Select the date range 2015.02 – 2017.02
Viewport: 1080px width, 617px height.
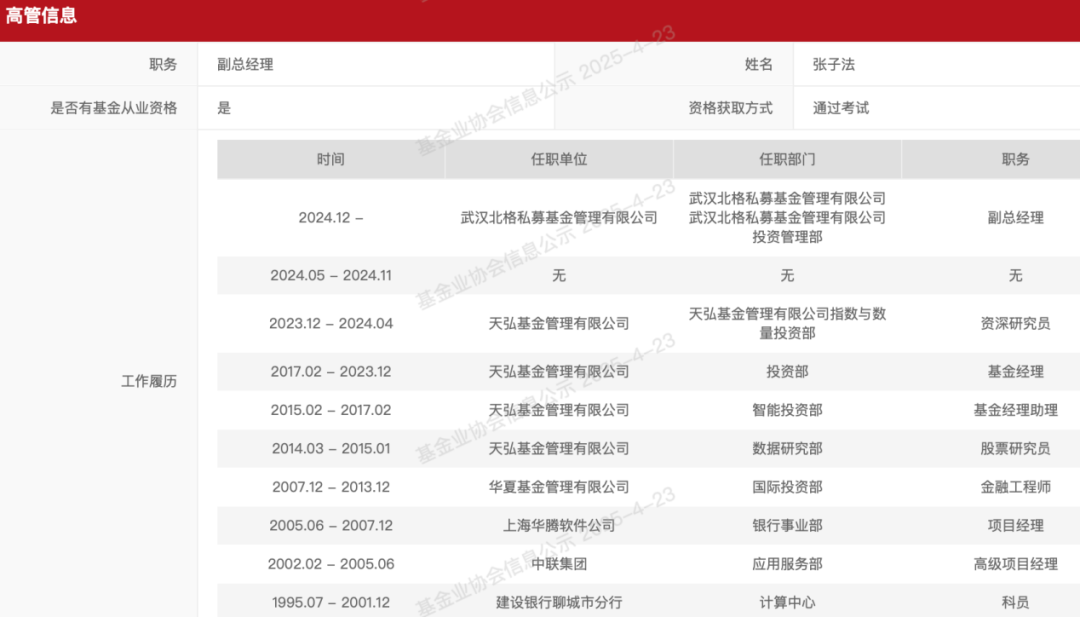tap(331, 410)
